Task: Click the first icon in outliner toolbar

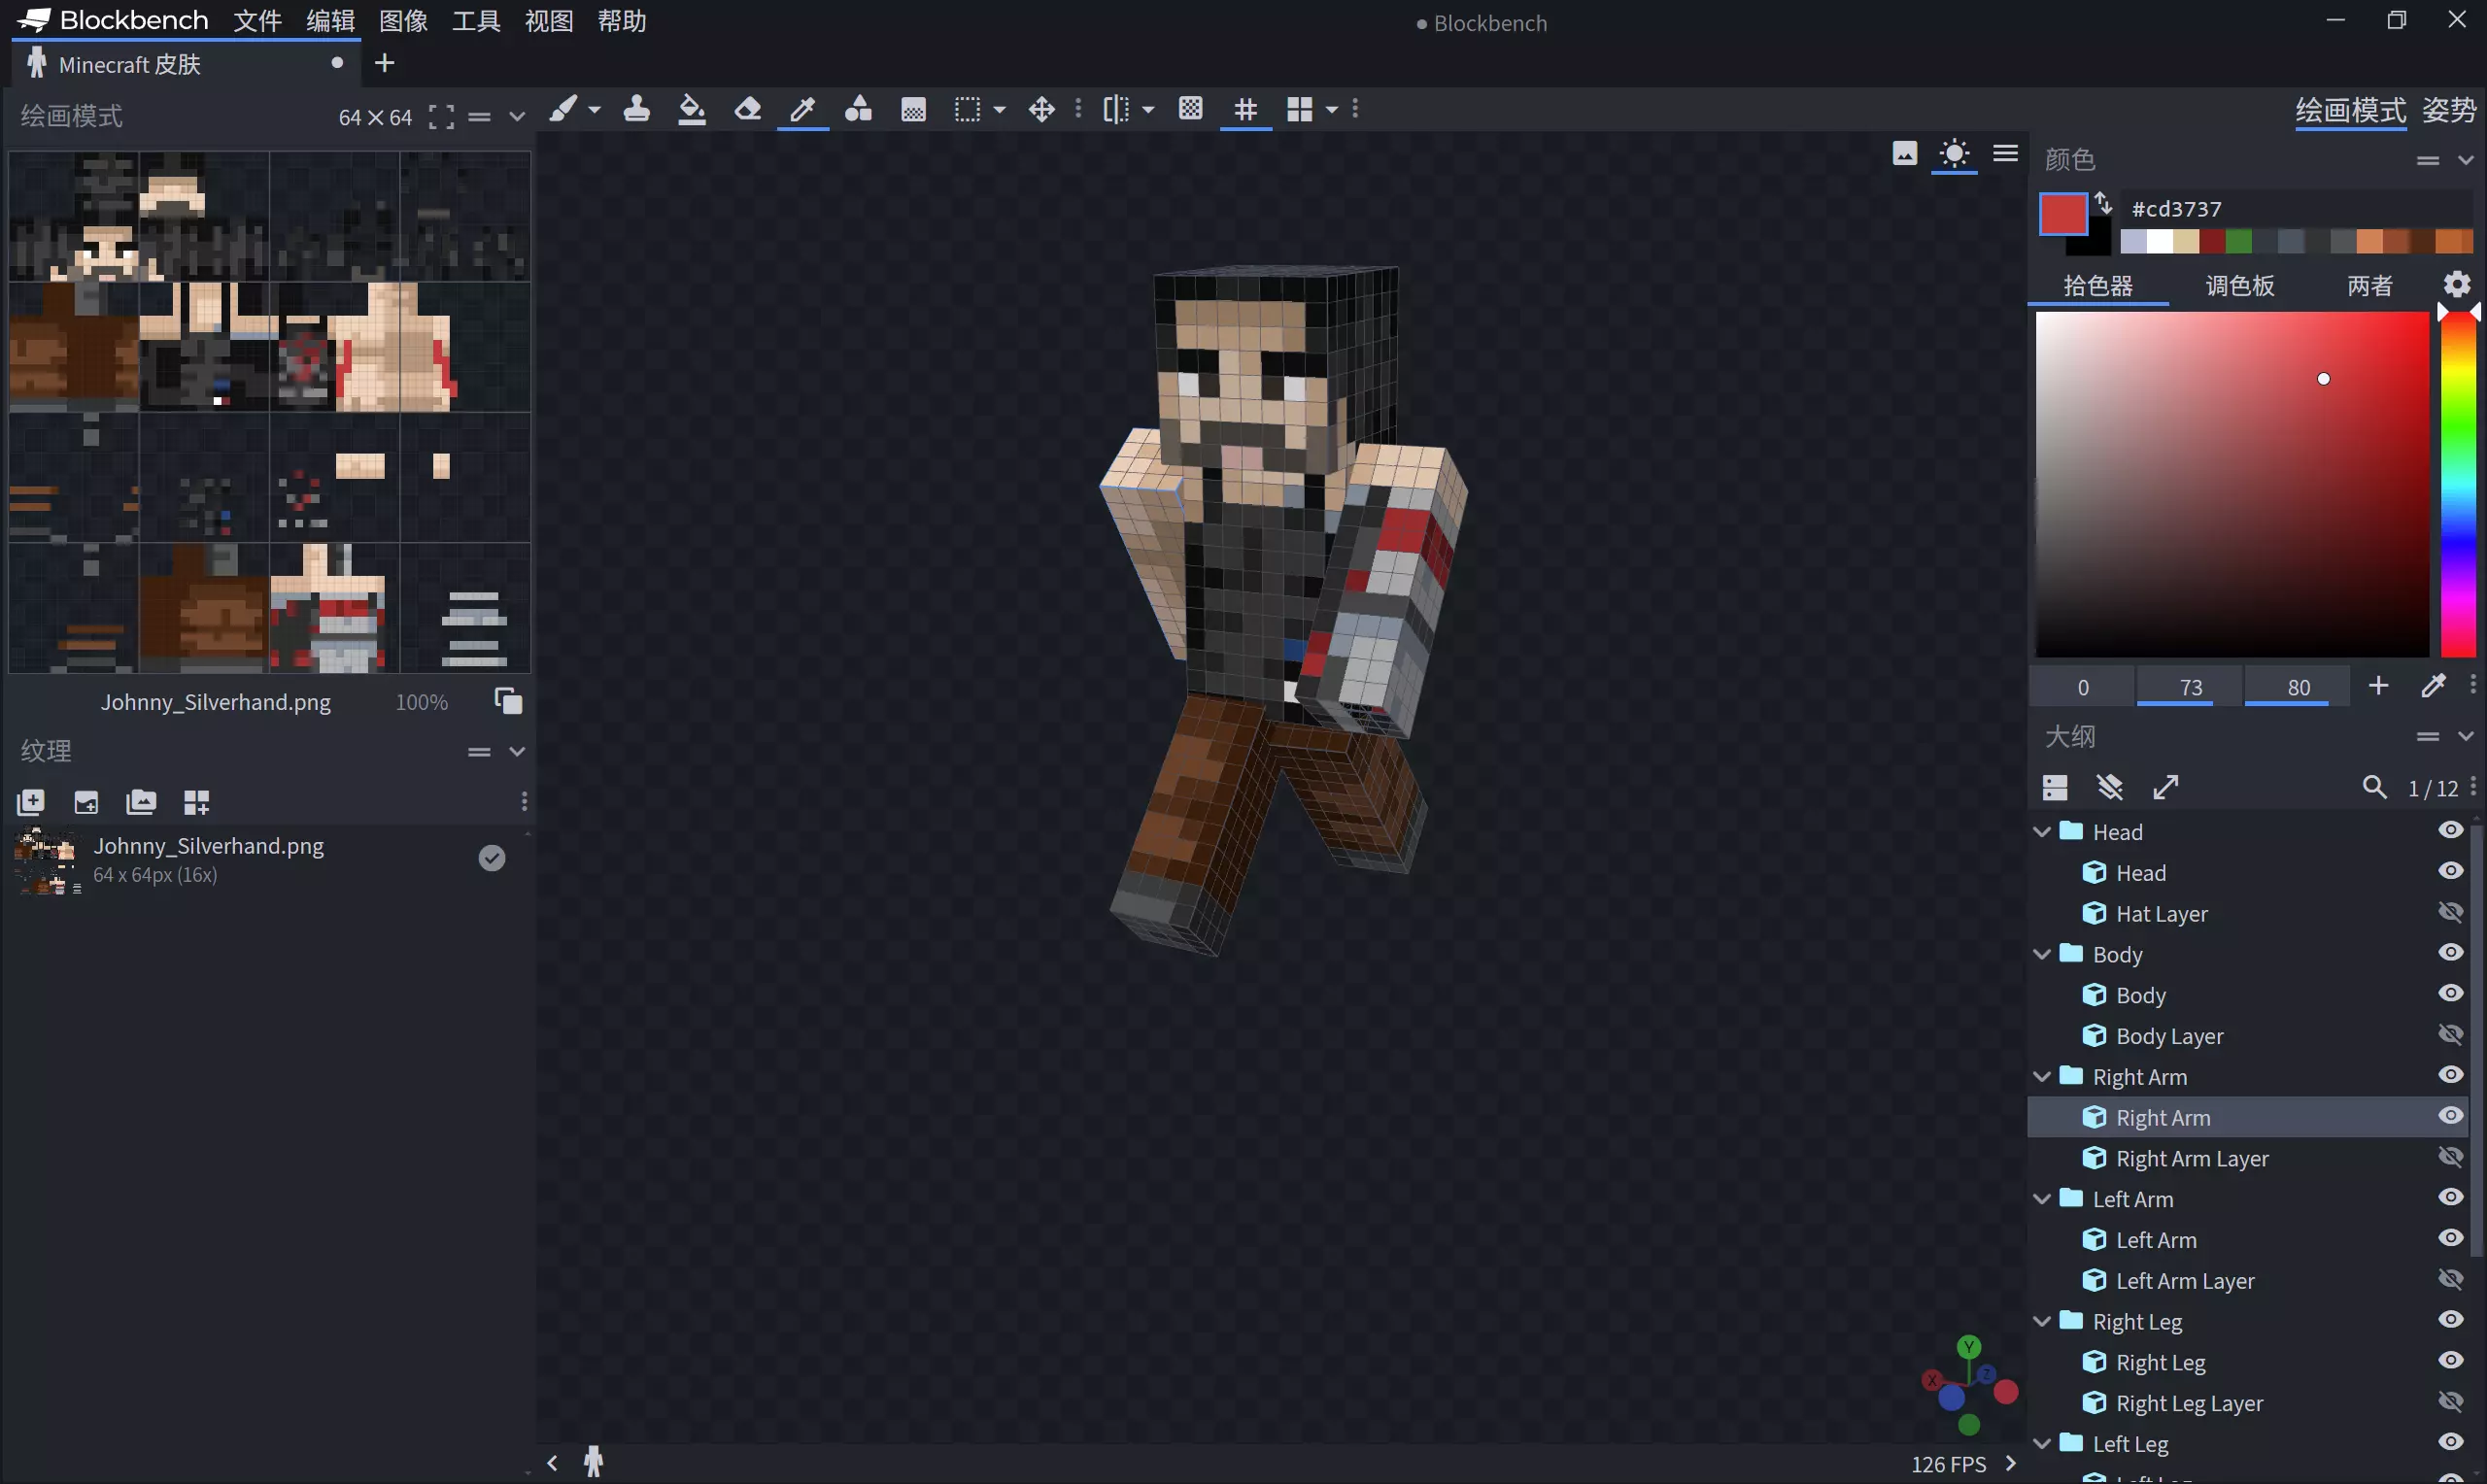Action: 2055,788
